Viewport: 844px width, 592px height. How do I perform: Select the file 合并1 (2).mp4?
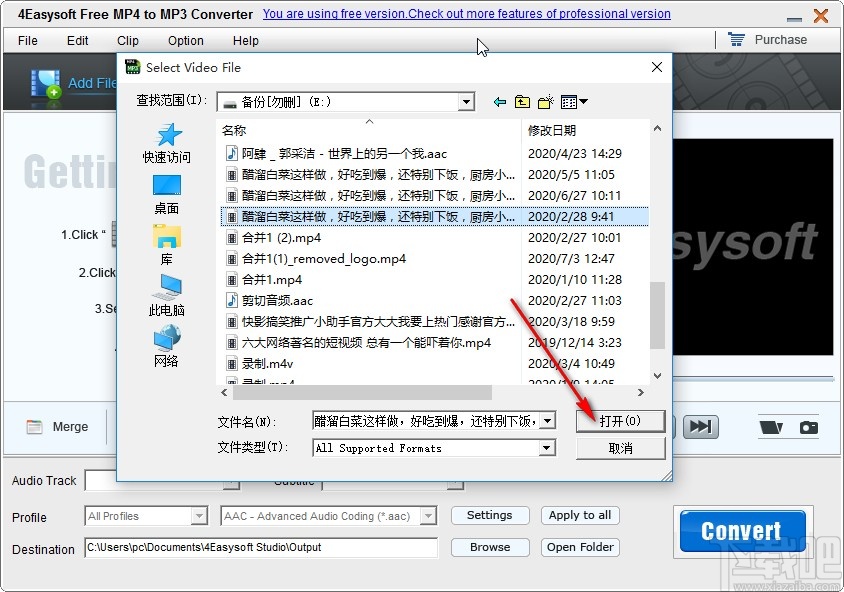280,237
